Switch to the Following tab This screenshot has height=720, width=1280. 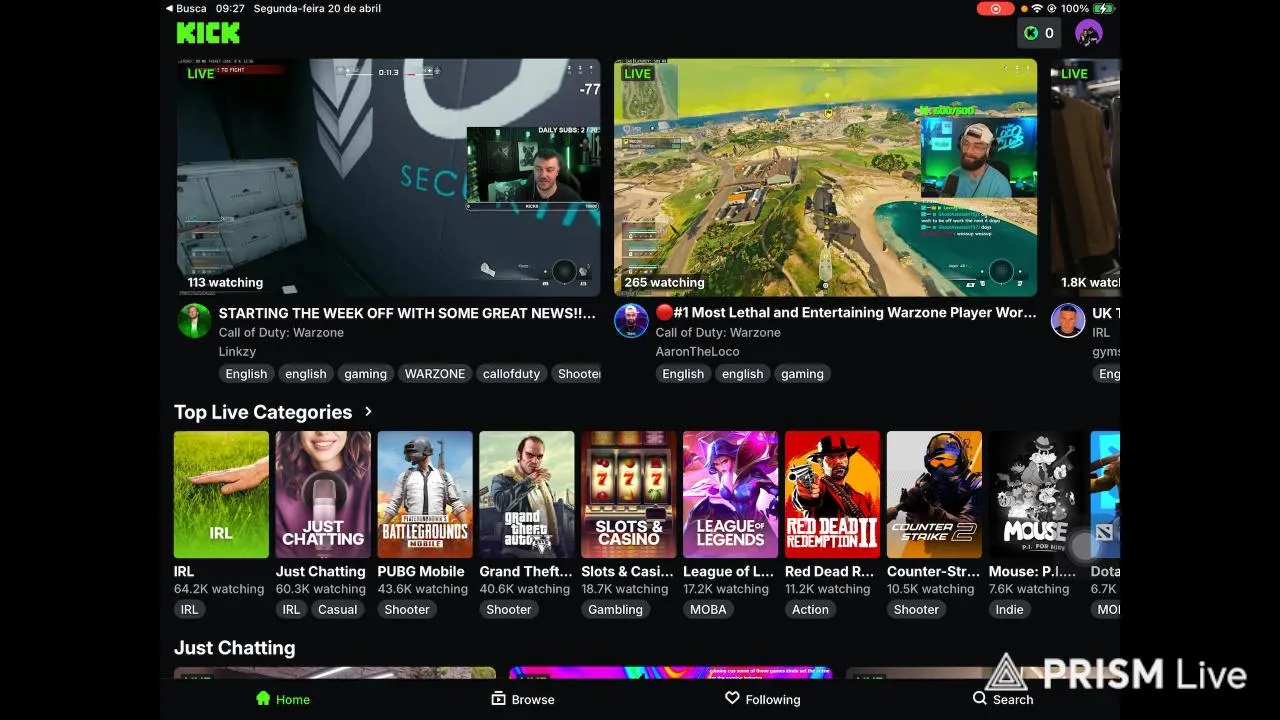pos(763,699)
